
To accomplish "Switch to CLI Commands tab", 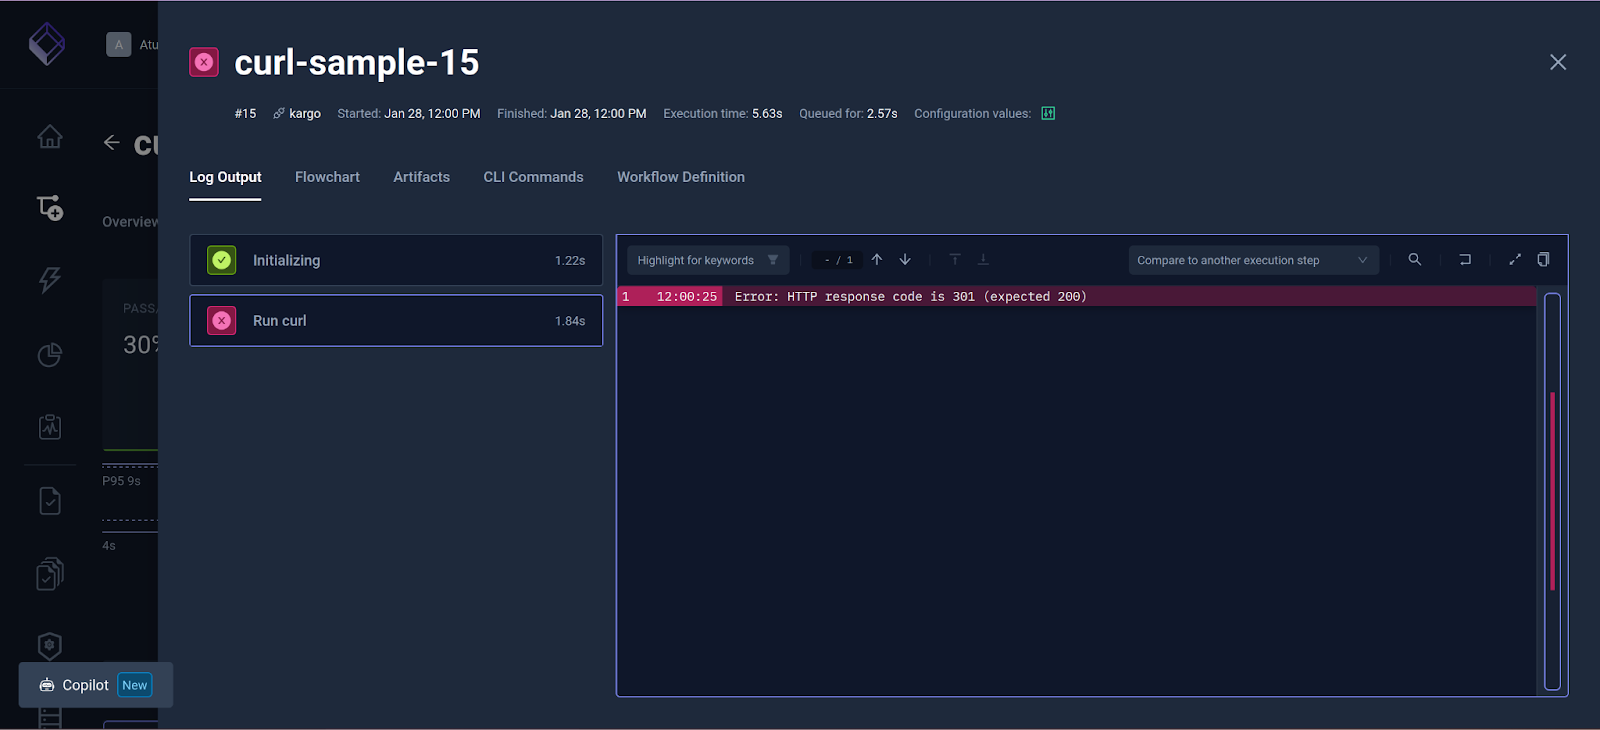I will pyautogui.click(x=533, y=177).
